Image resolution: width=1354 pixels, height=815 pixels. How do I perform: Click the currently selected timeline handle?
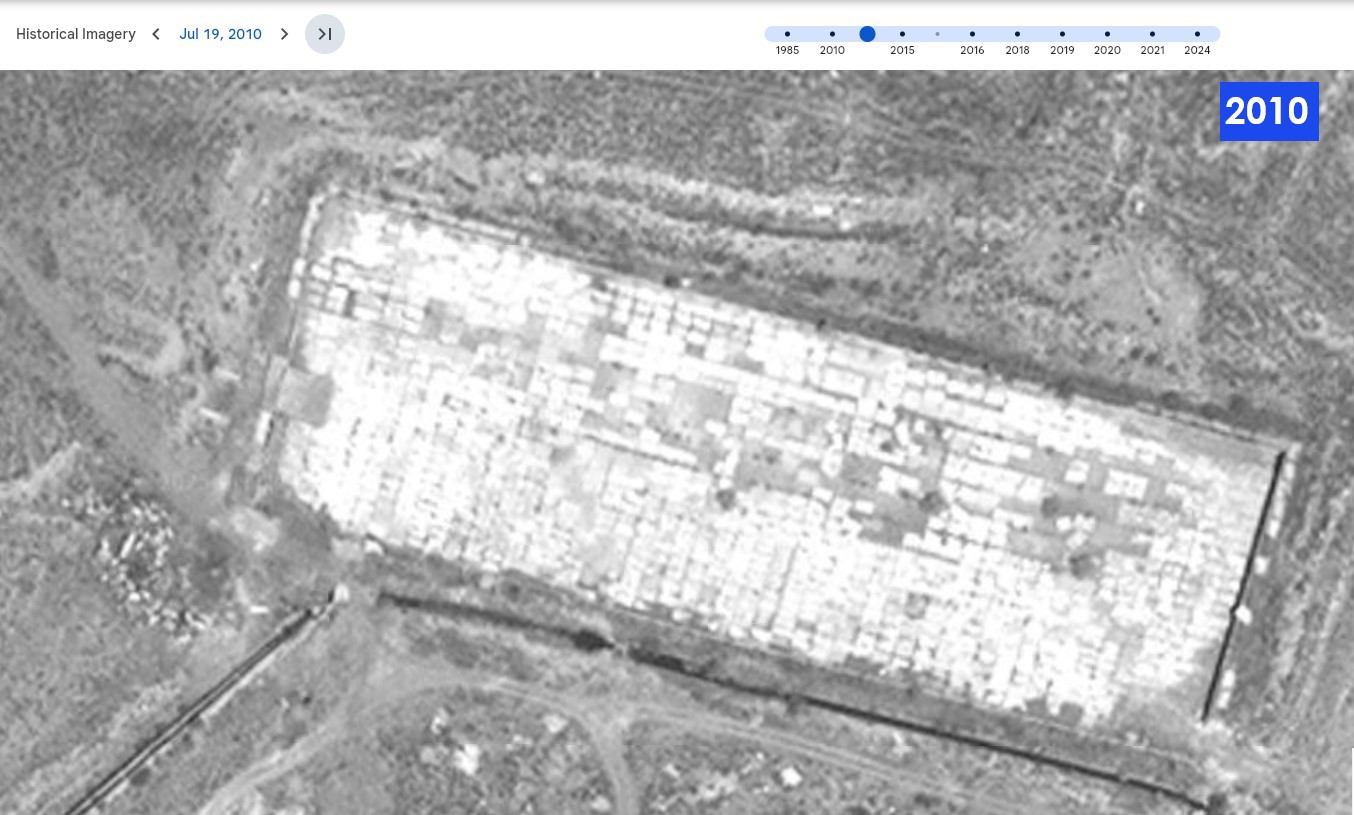pyautogui.click(x=868, y=34)
